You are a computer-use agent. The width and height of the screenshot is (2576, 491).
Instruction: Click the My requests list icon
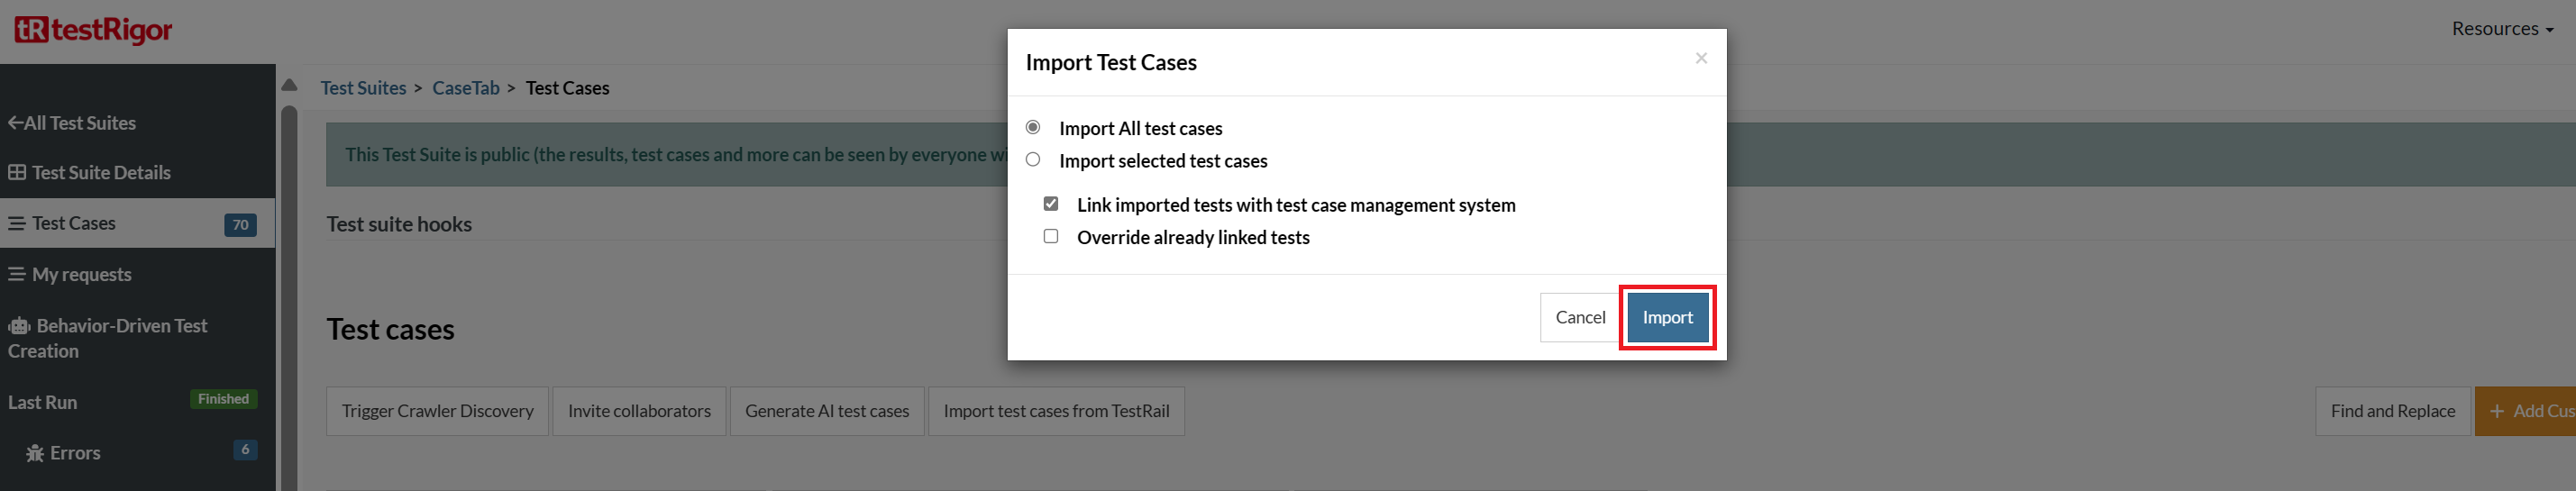coord(17,274)
